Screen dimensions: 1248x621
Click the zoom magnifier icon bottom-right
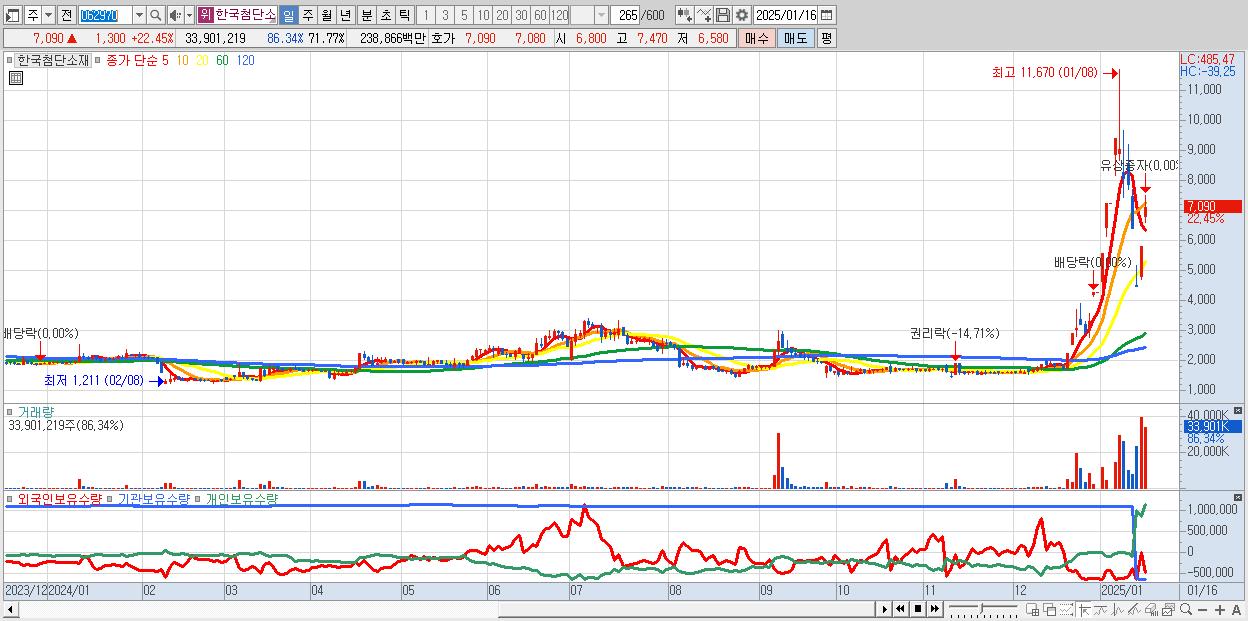point(1186,609)
